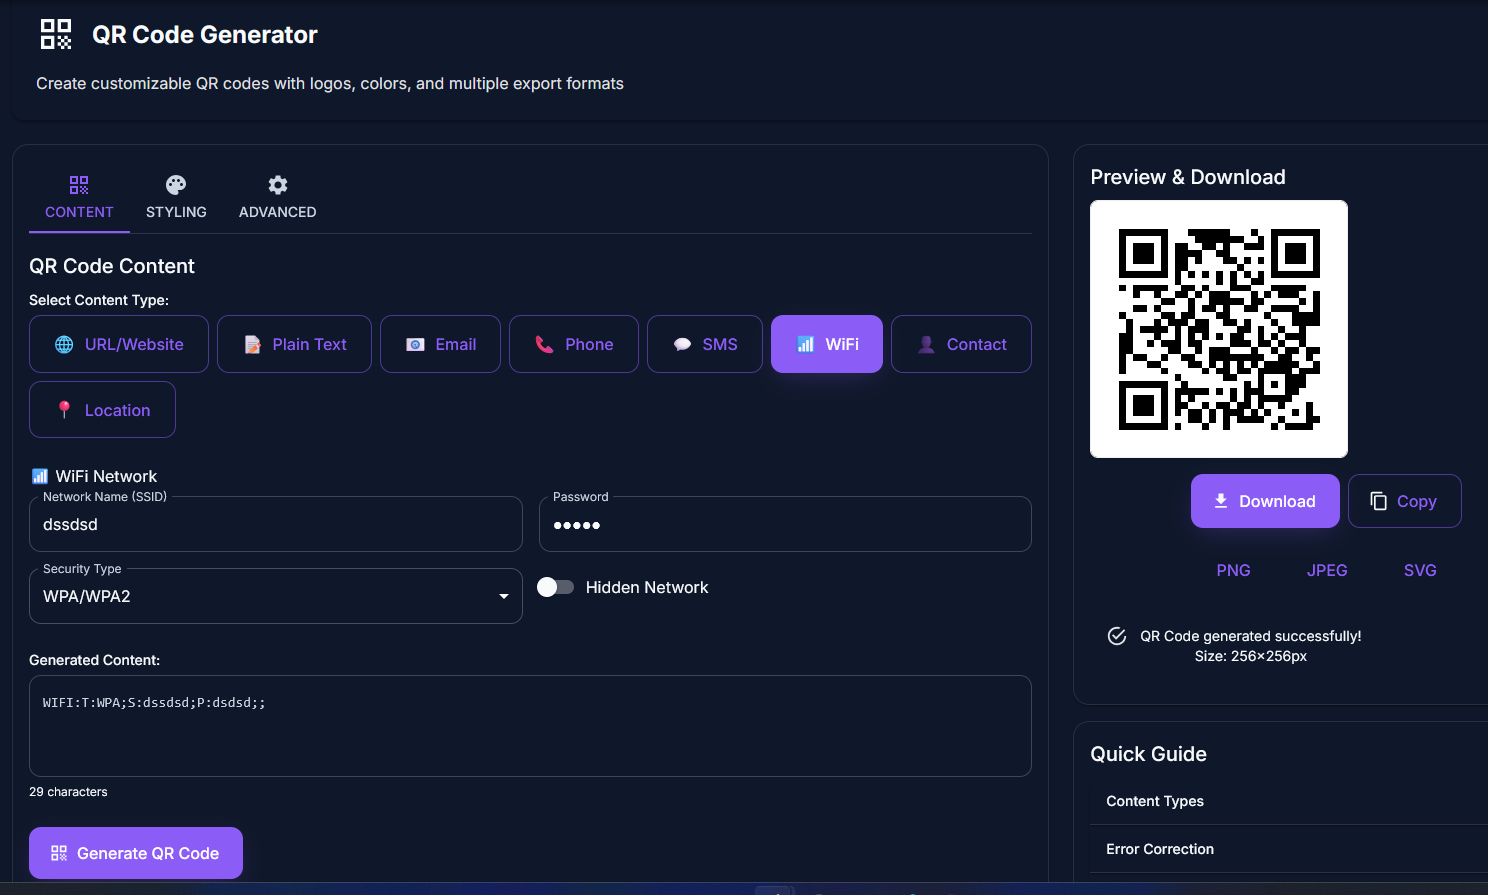Viewport: 1488px width, 895px height.
Task: Click the envelope icon in Email
Action: [415, 344]
